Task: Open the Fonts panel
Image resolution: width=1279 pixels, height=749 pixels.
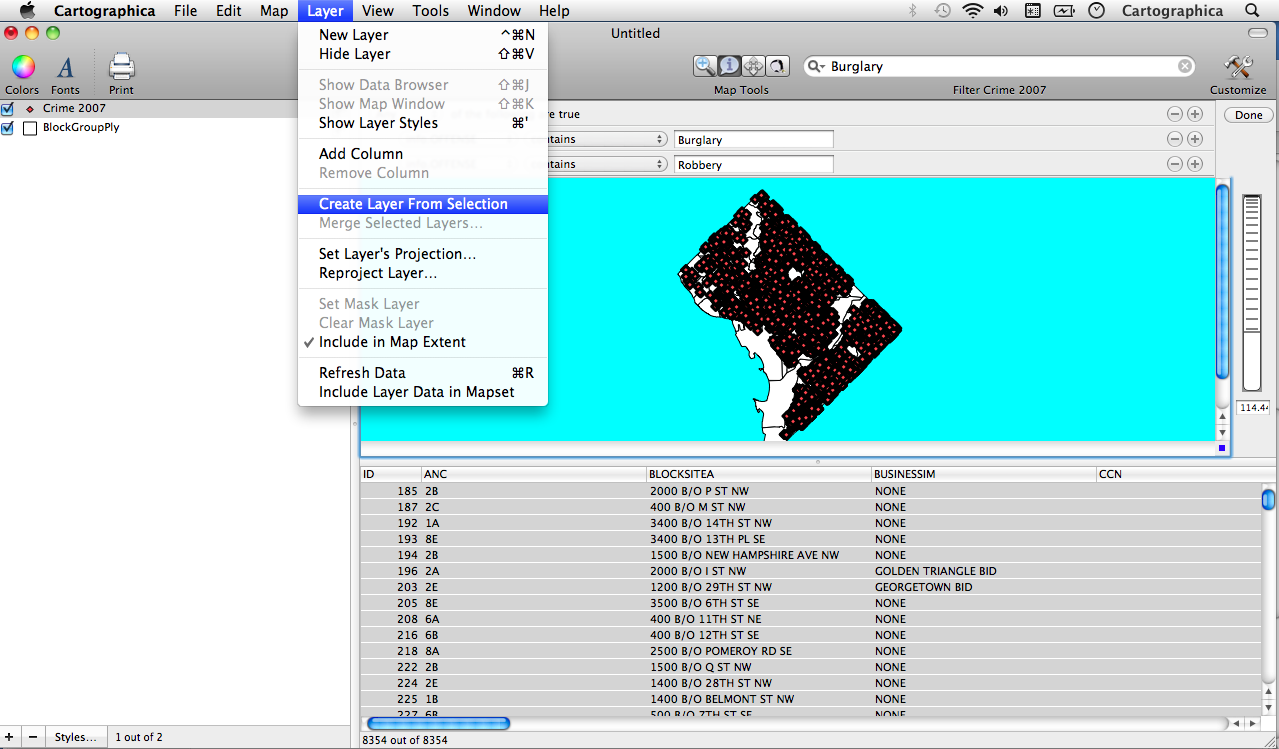Action: click(x=65, y=68)
